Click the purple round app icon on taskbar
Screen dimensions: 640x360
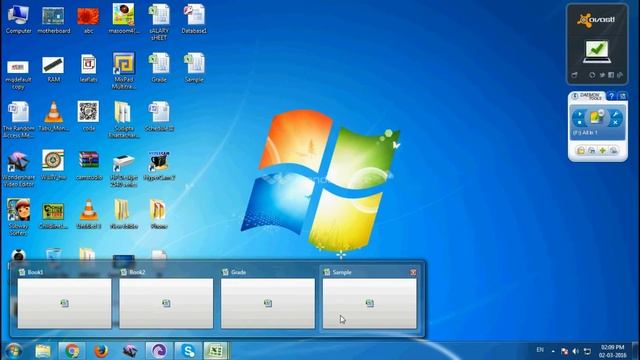(159, 351)
